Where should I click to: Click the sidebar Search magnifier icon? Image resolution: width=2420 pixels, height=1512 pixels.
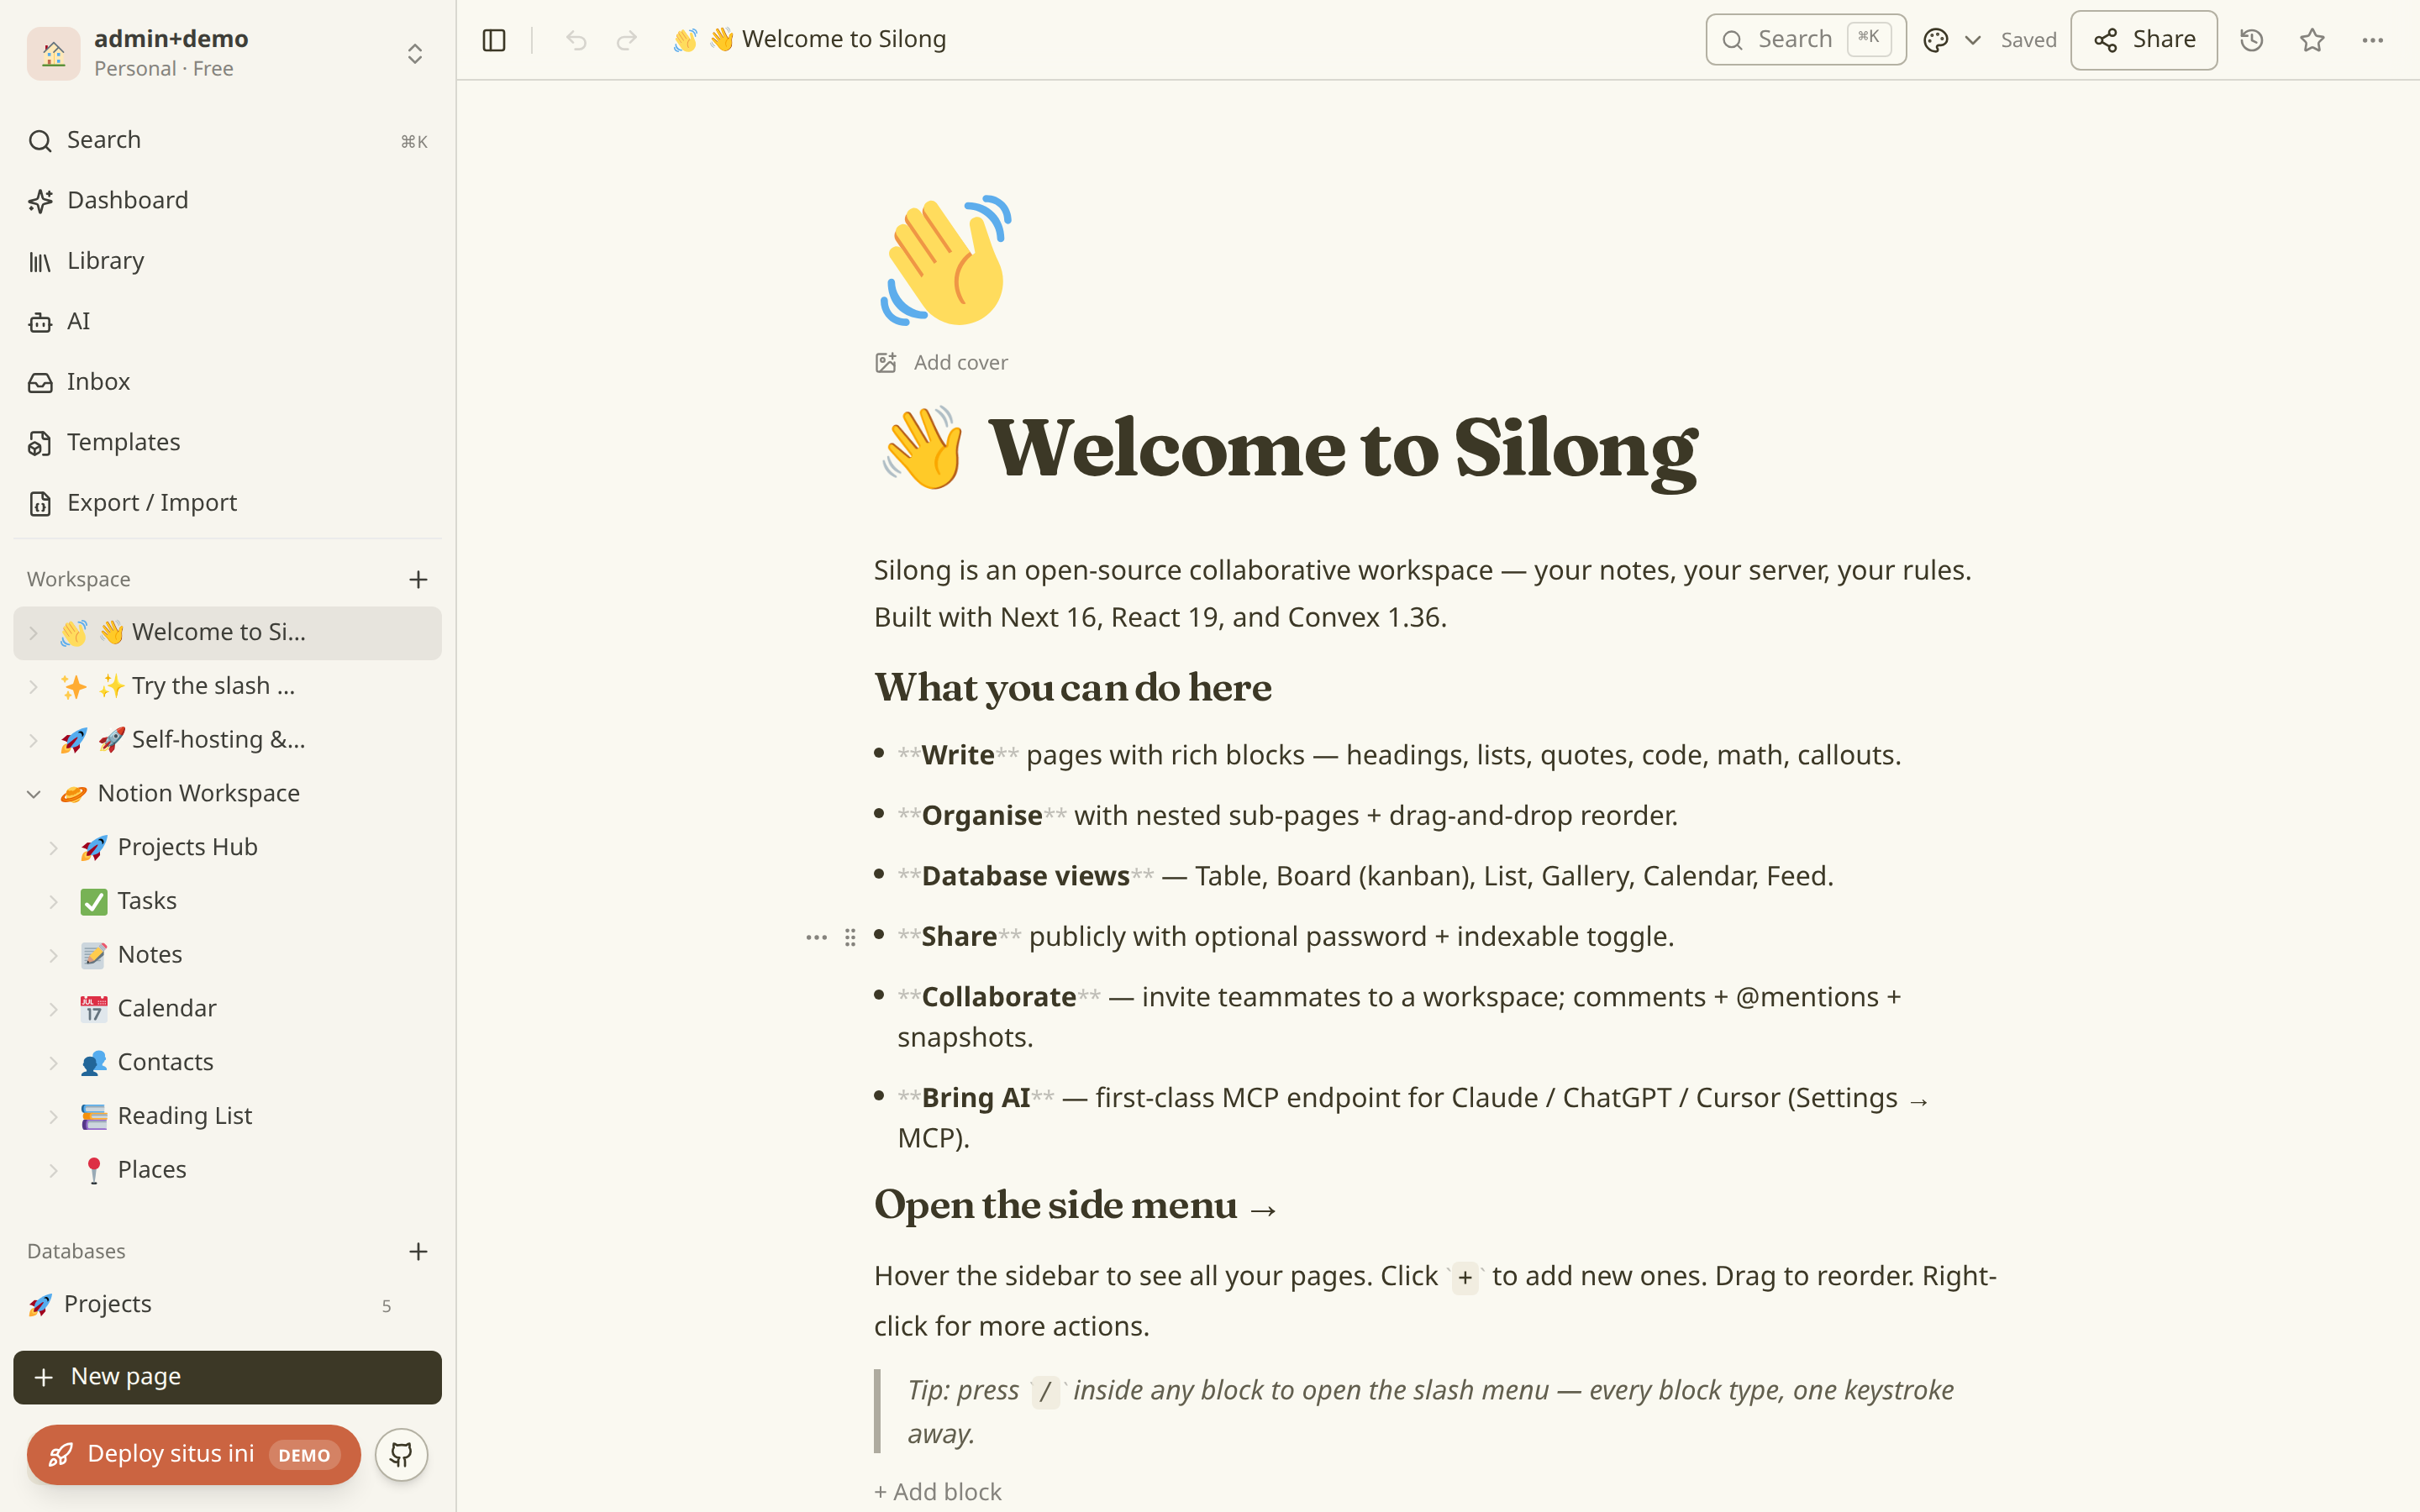(40, 141)
